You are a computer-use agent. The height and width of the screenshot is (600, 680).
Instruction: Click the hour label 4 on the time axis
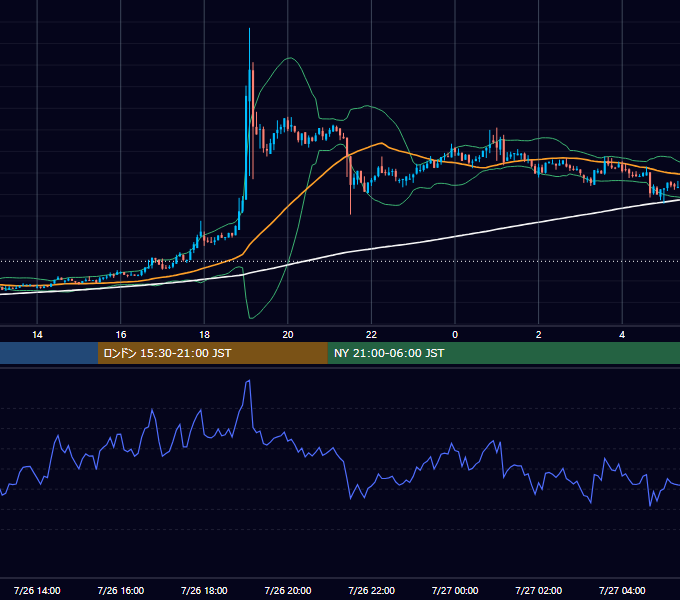622,335
